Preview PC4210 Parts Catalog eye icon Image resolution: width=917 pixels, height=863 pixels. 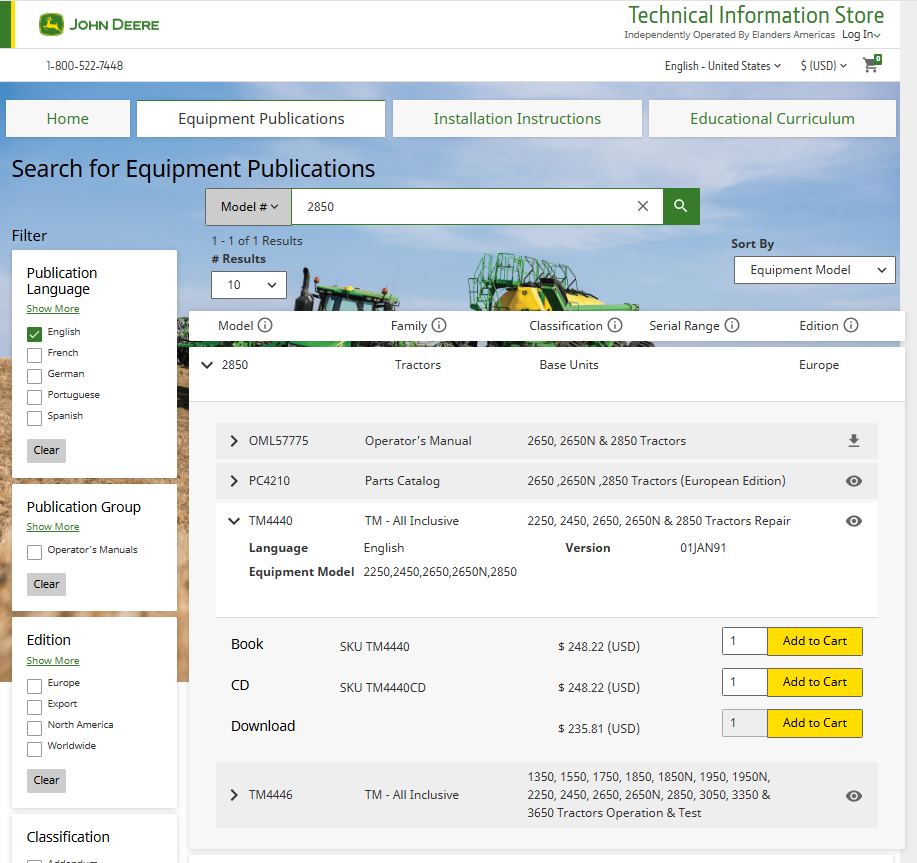854,481
